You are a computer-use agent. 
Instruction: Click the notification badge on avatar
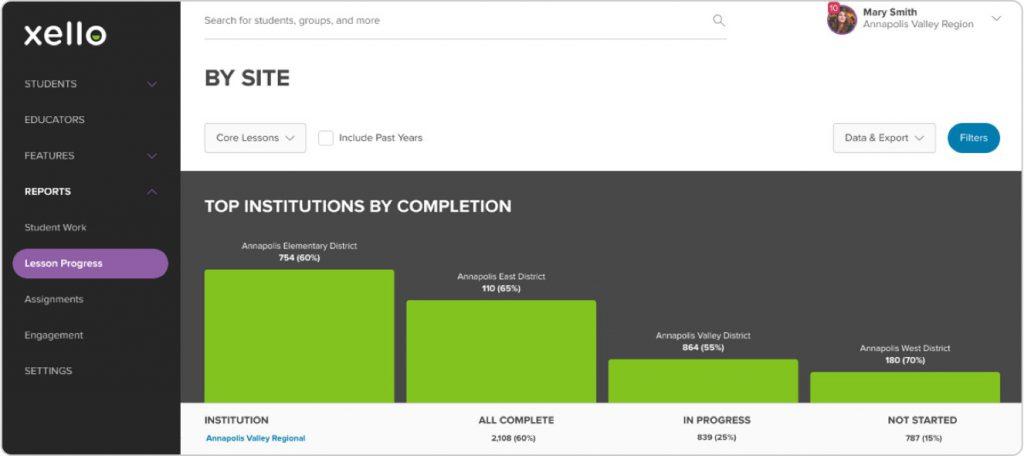(833, 8)
